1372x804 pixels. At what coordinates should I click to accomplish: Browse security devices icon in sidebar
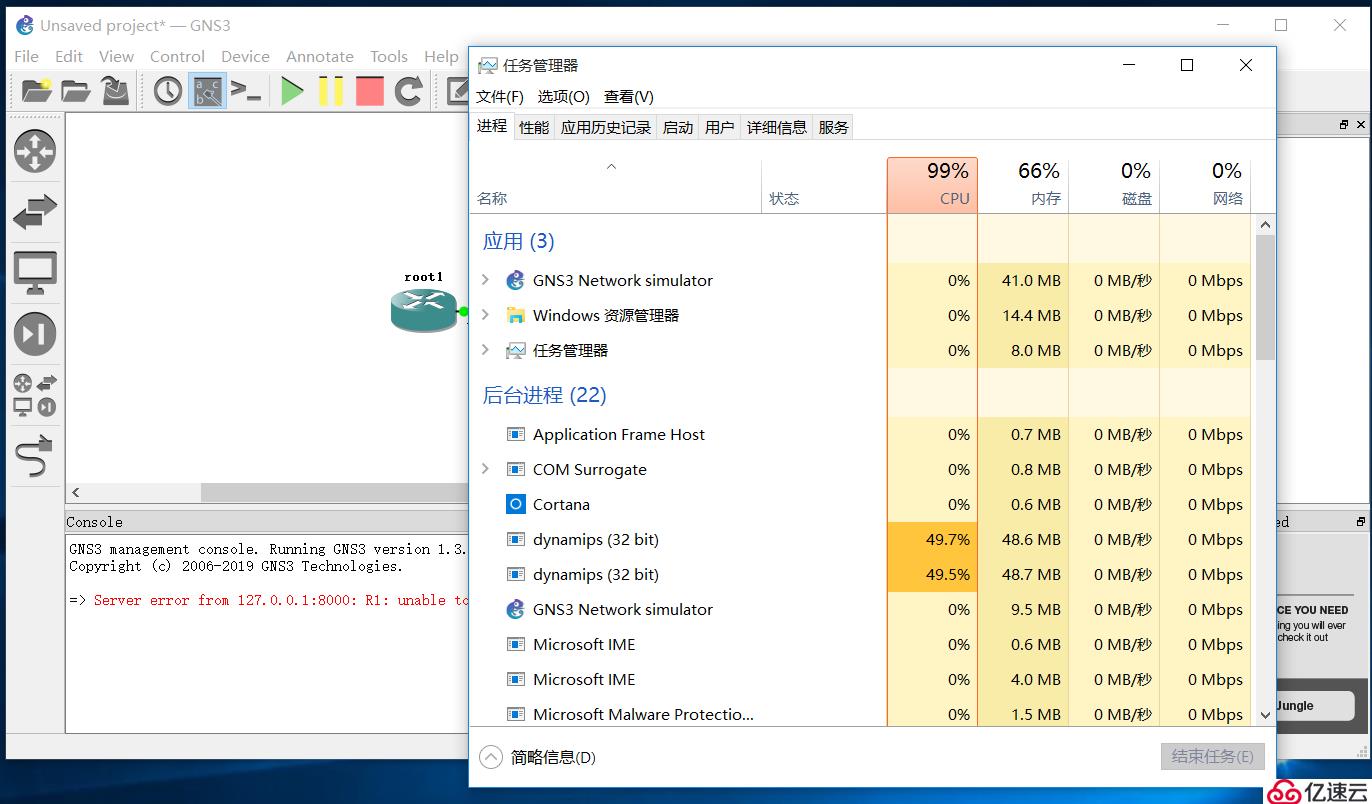pyautogui.click(x=35, y=334)
